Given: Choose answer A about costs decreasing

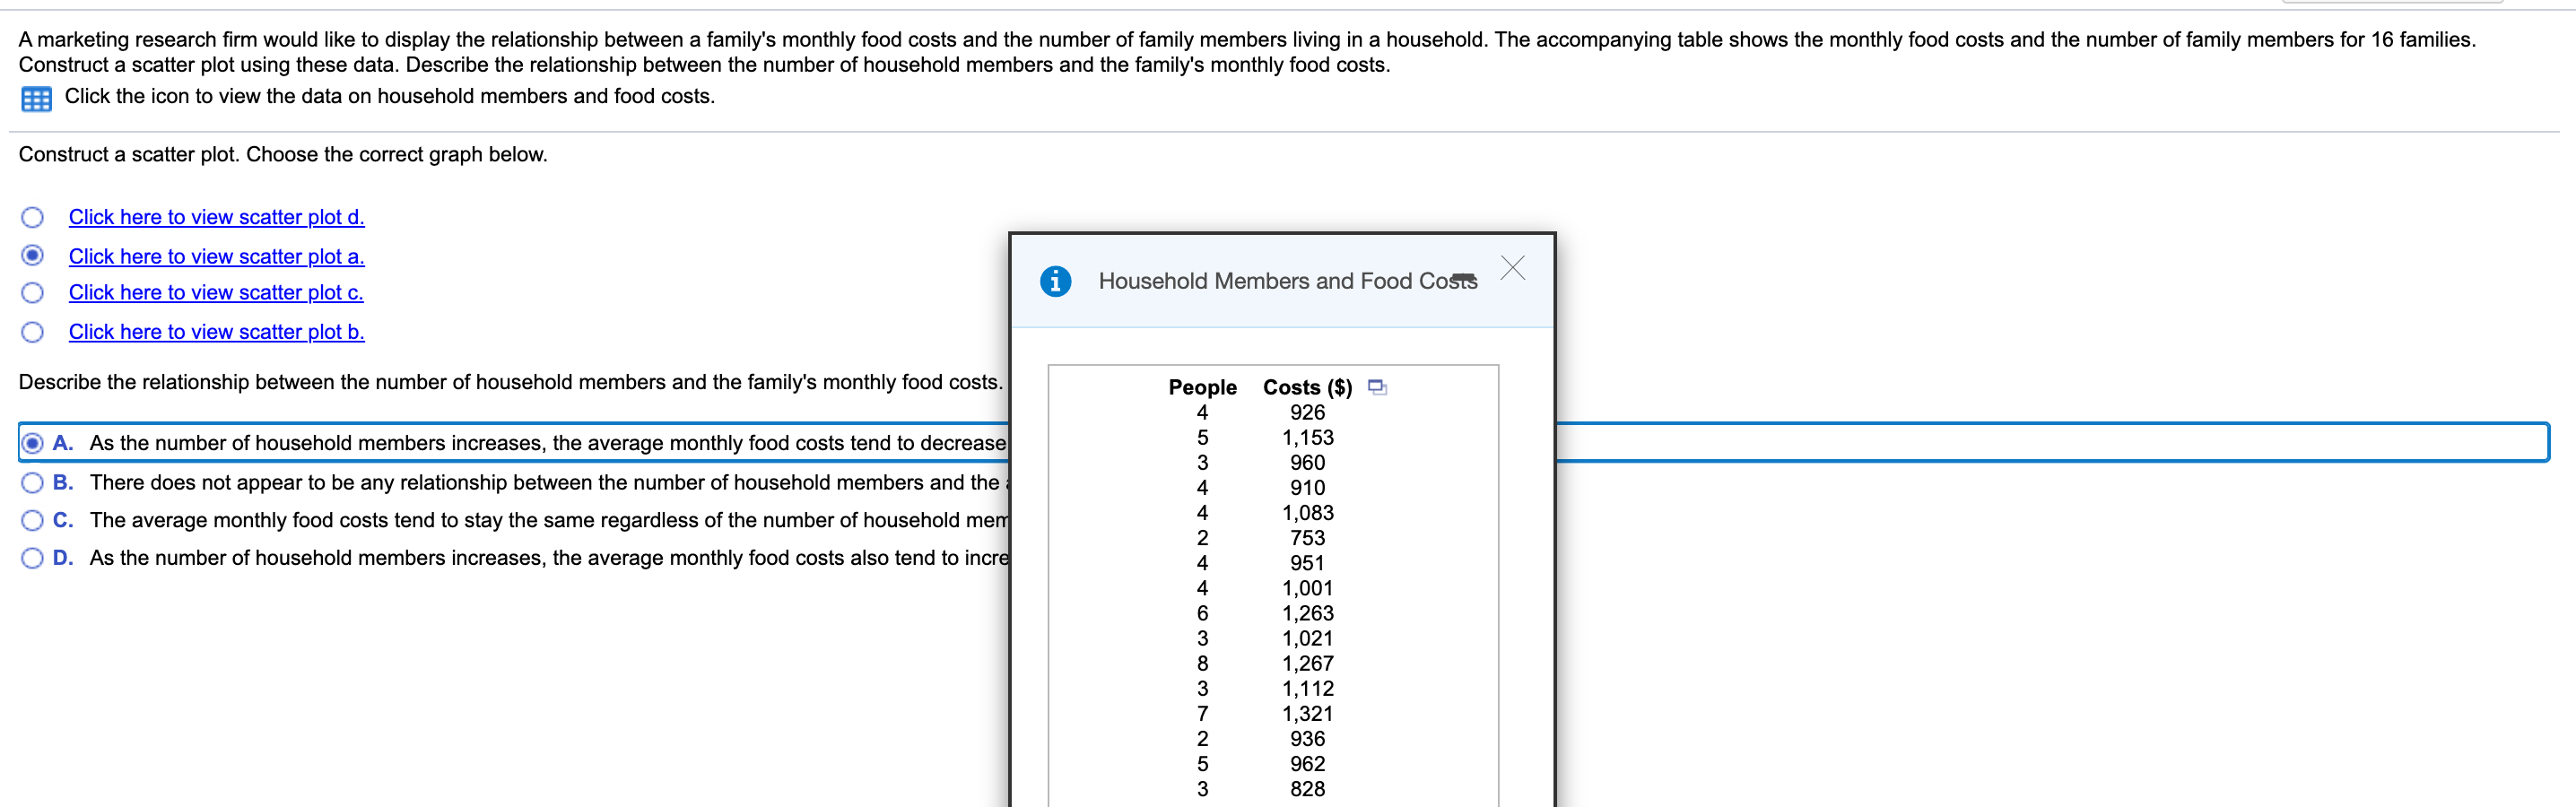Looking at the screenshot, I should point(33,442).
